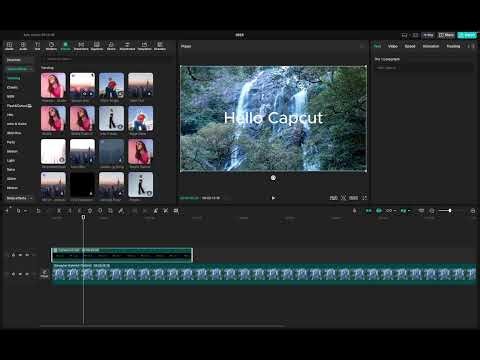Lock the main video track
480x360 pixels.
pyautogui.click(x=14, y=274)
